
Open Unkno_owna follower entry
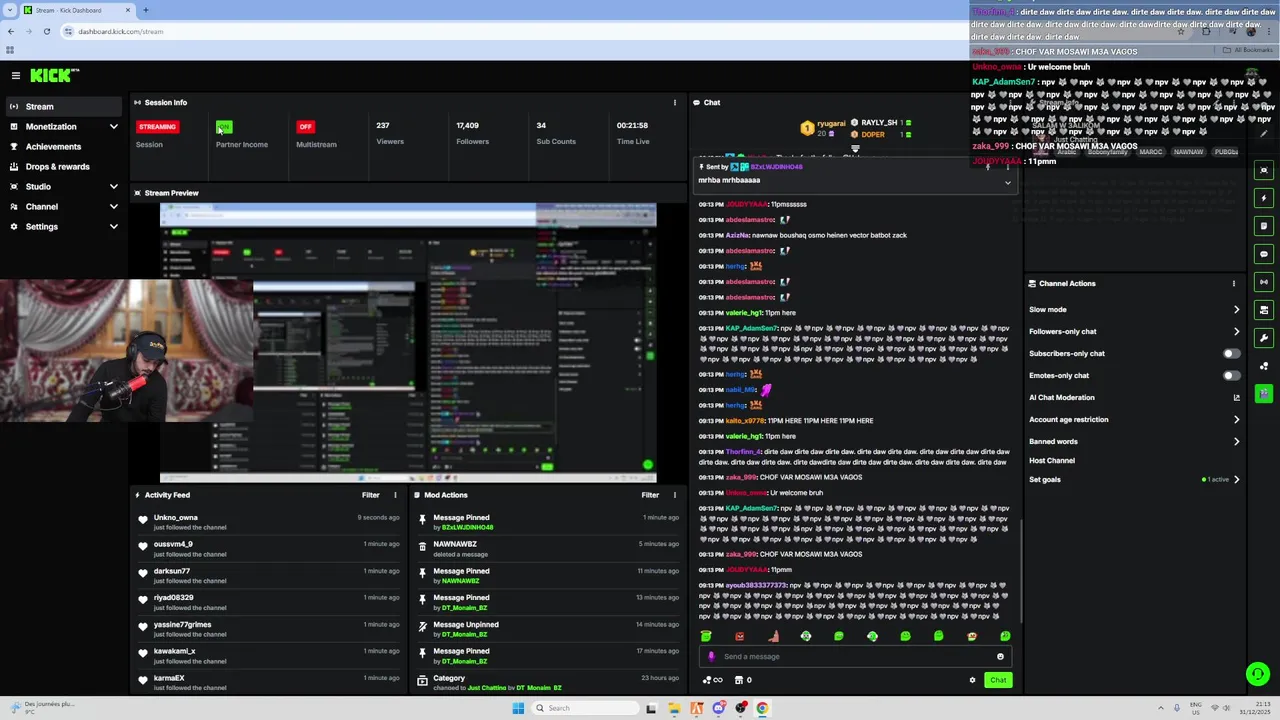(271, 522)
